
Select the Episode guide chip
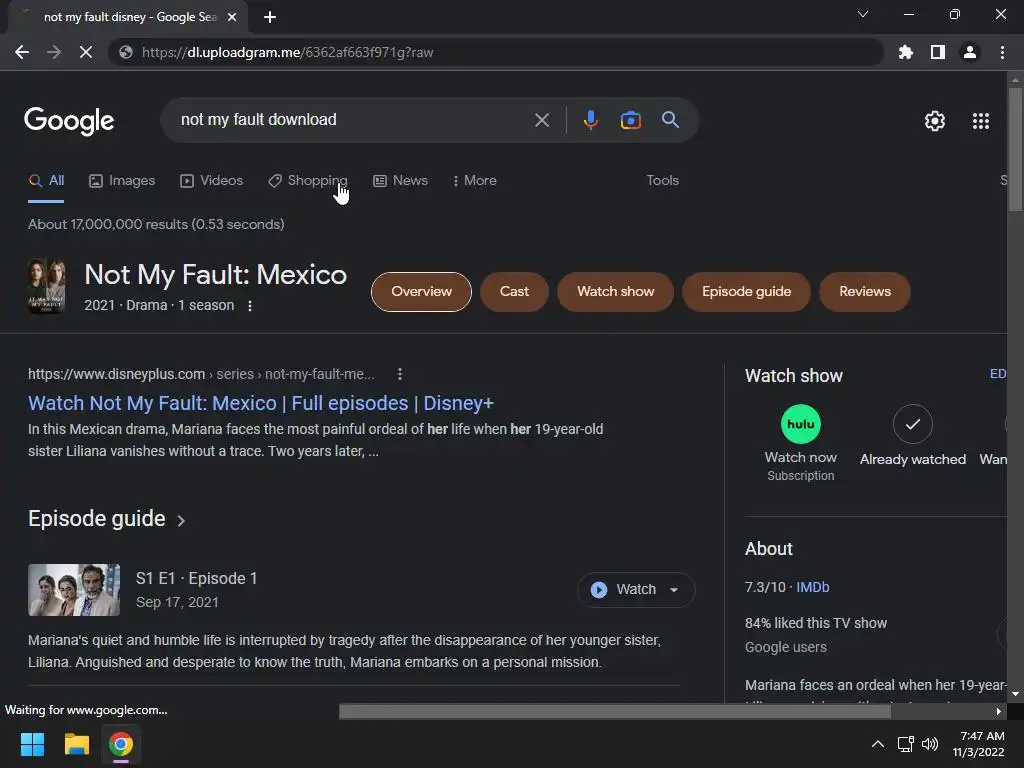click(746, 292)
